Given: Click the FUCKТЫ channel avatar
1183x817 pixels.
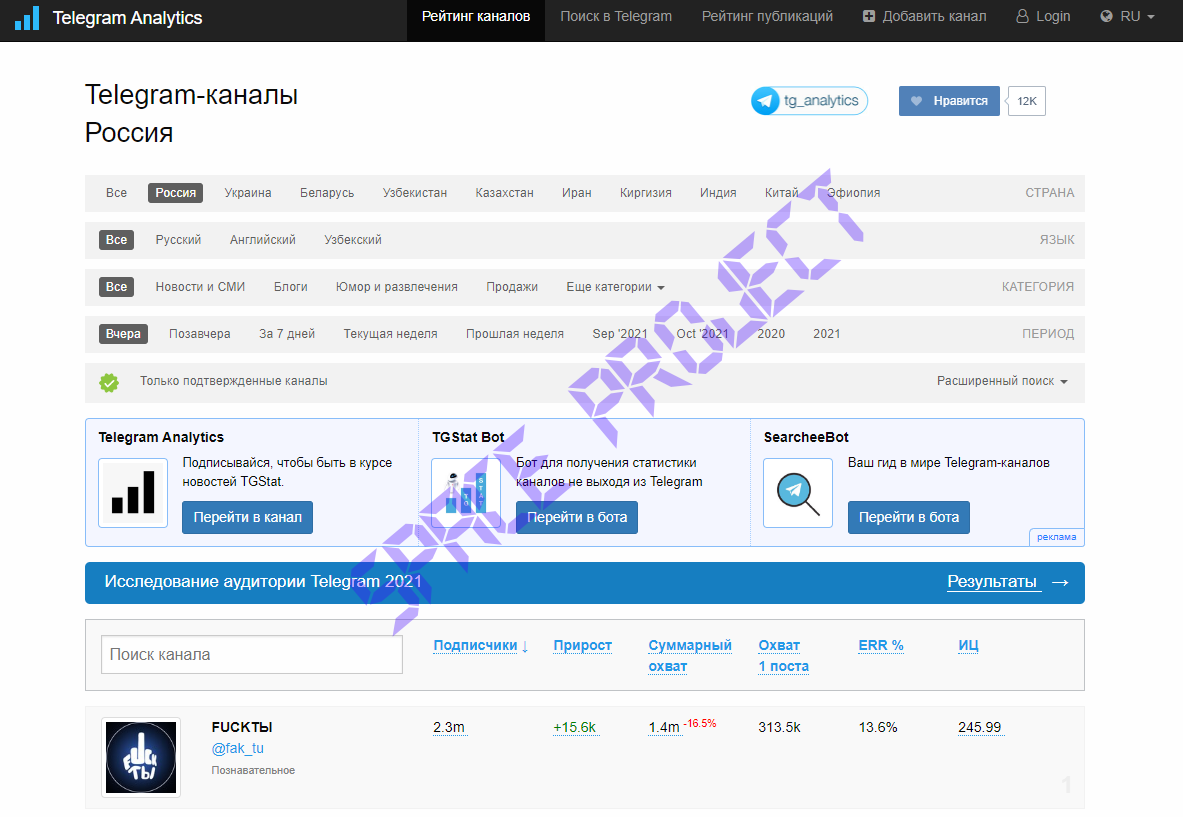Looking at the screenshot, I should (x=141, y=757).
